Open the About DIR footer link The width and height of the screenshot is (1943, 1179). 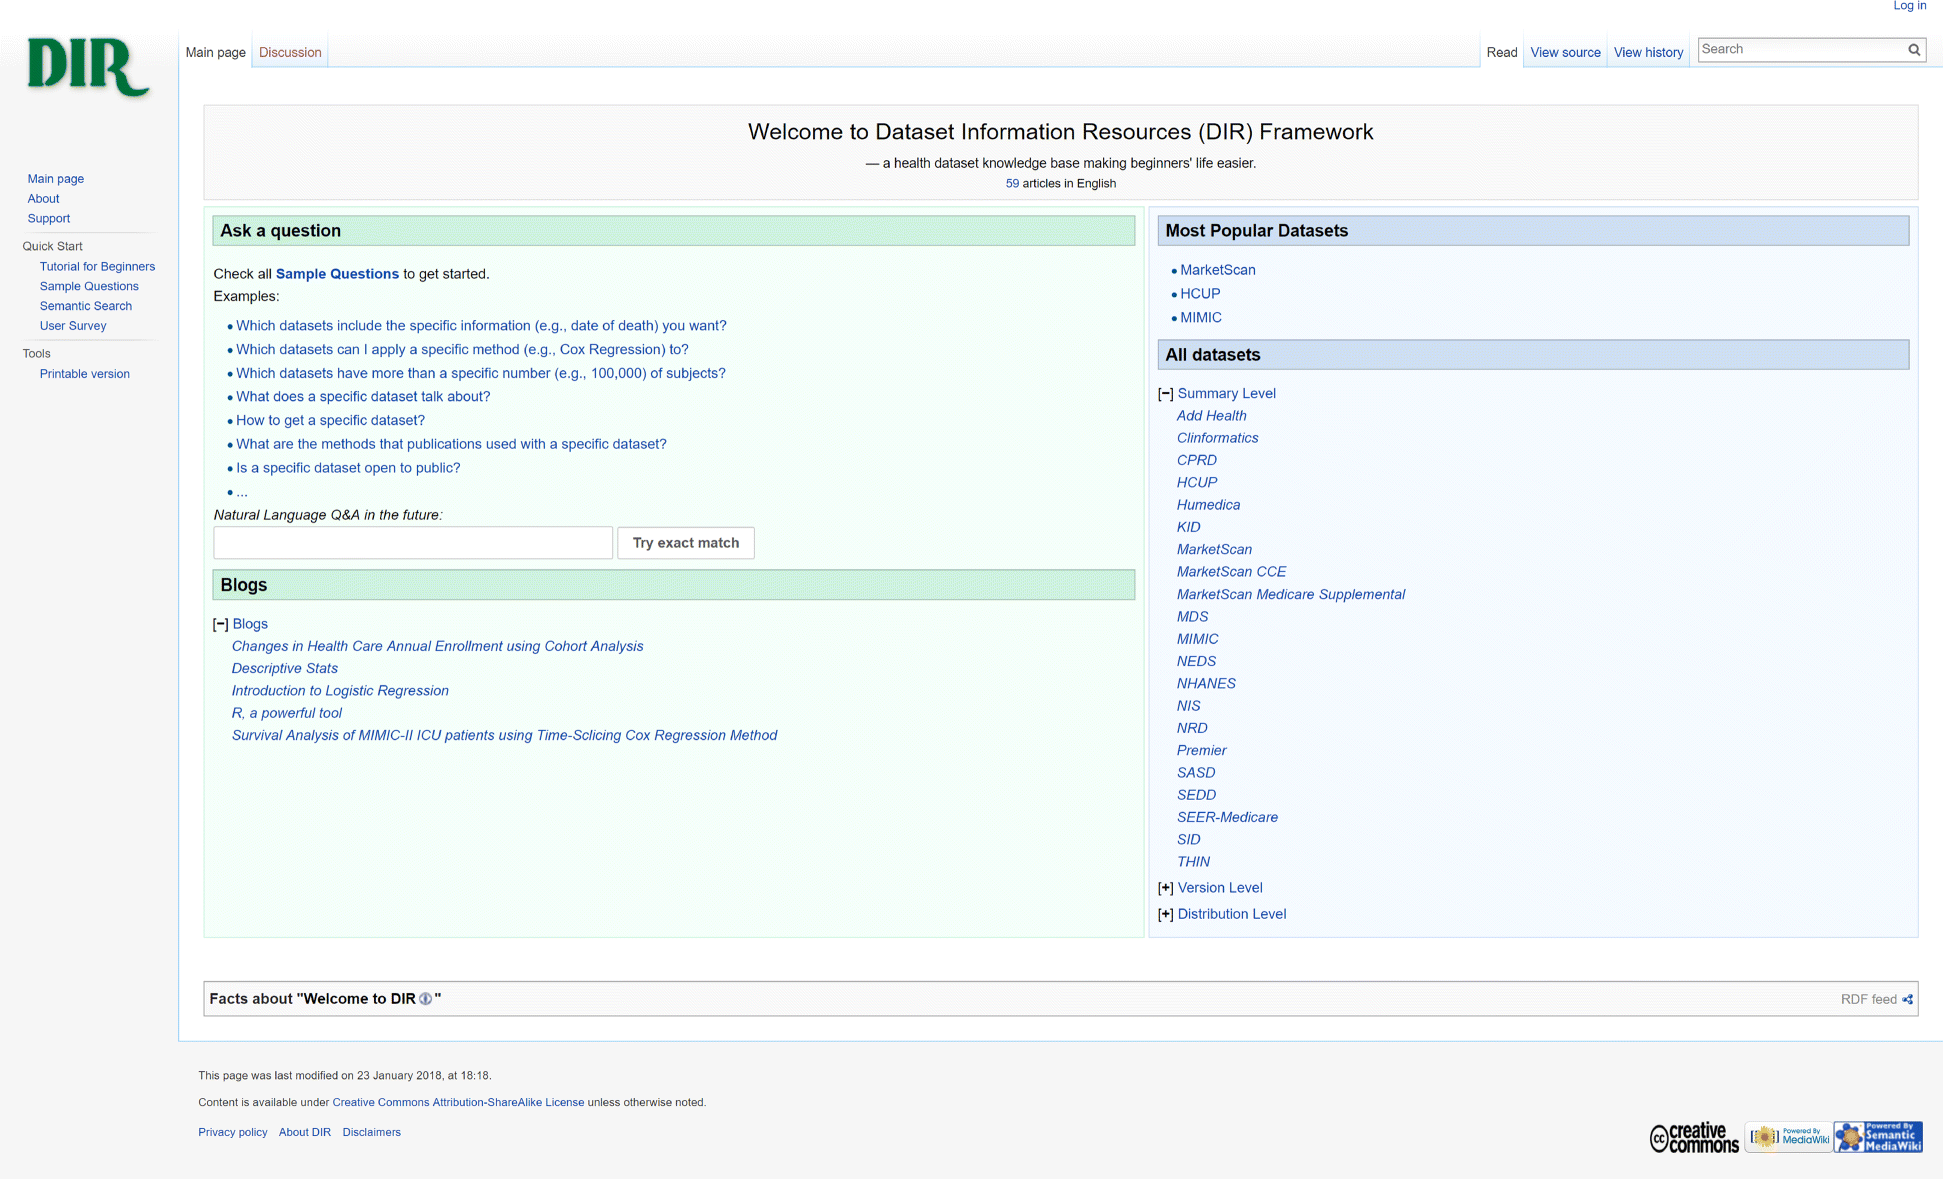305,1133
